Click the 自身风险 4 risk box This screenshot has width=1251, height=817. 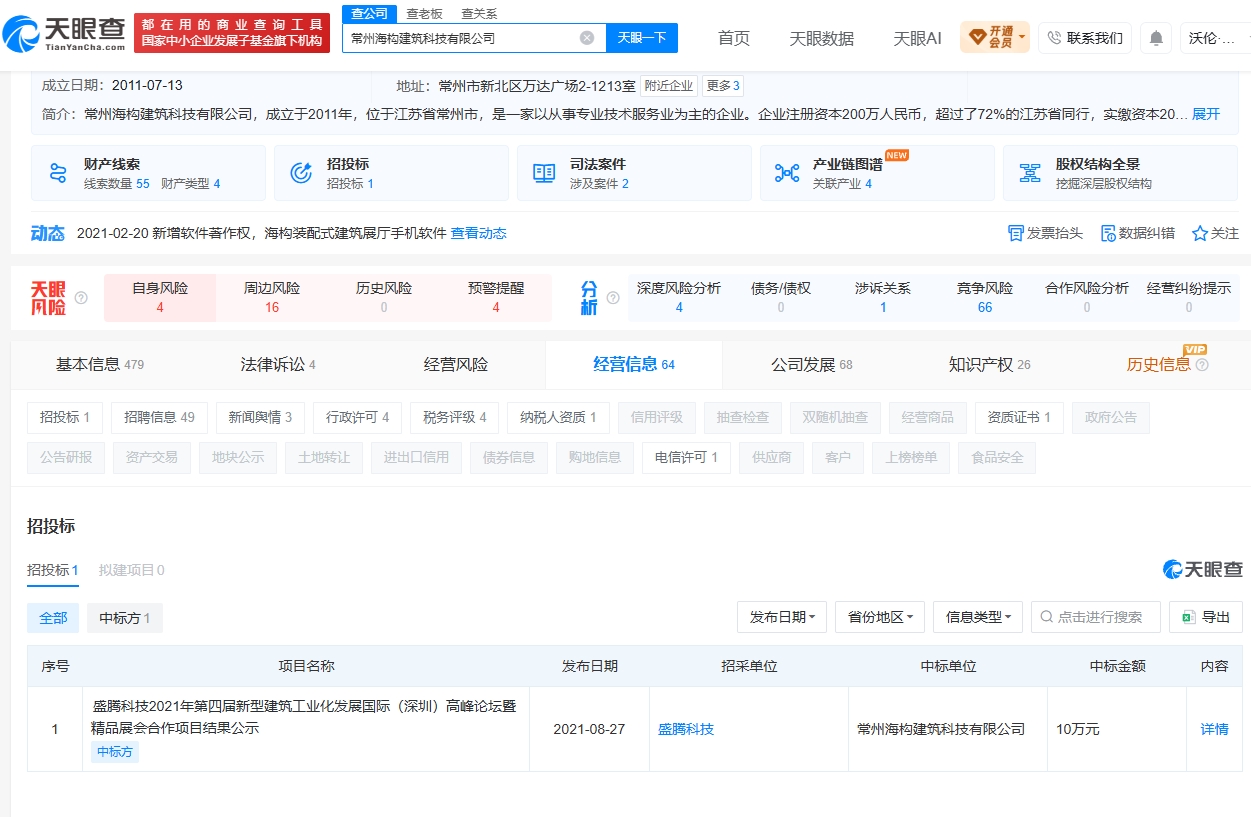pyautogui.click(x=160, y=298)
